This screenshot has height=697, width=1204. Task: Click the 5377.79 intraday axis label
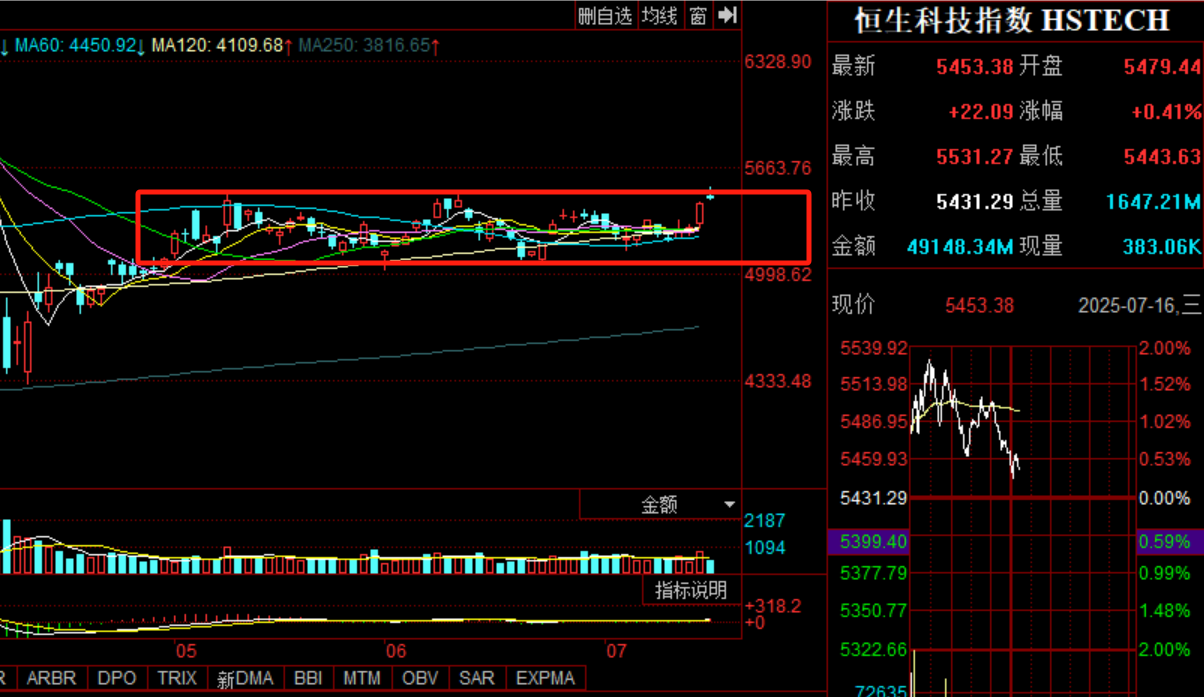(x=874, y=573)
